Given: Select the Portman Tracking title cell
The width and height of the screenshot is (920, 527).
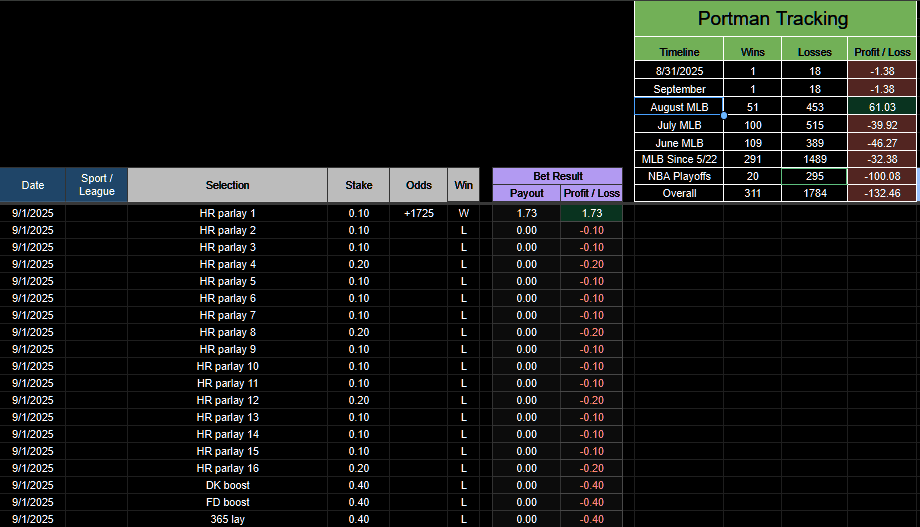Looking at the screenshot, I should pos(775,19).
